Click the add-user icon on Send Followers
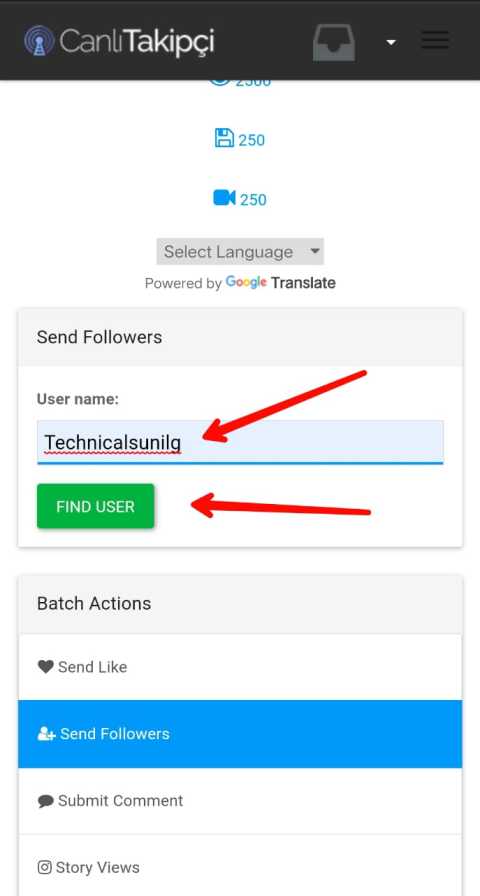 (46, 734)
